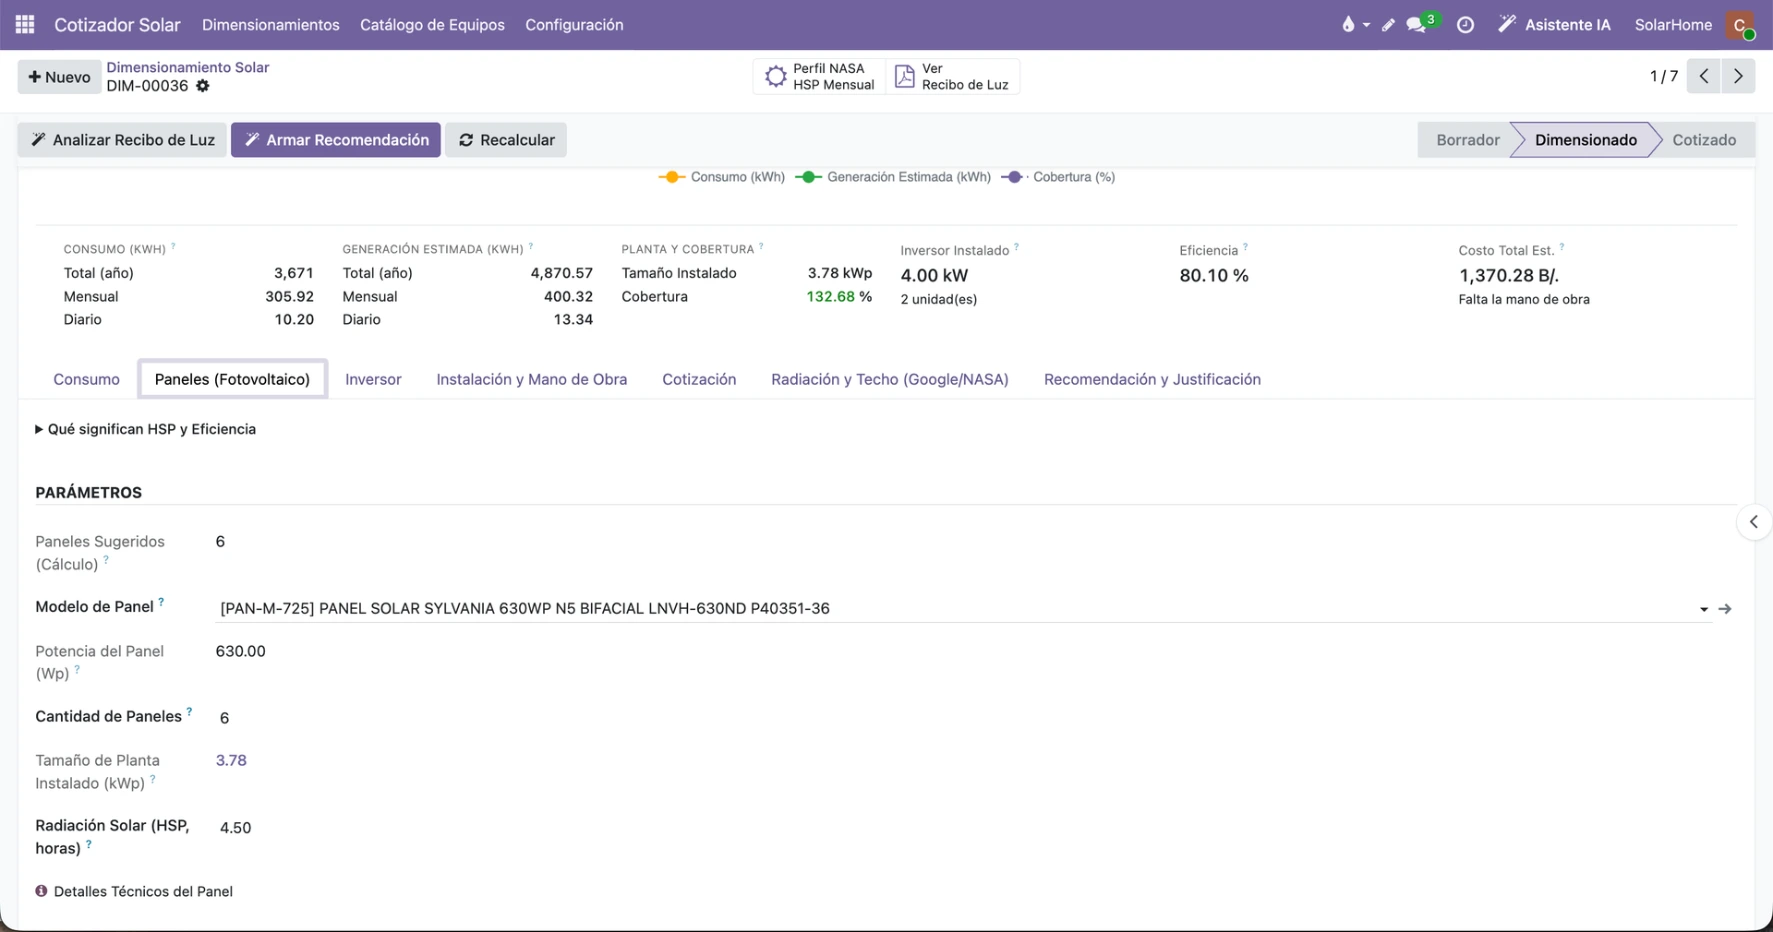The height and width of the screenshot is (932, 1773).
Task: Open the Modelo de Panel external link arrow
Action: pos(1725,609)
